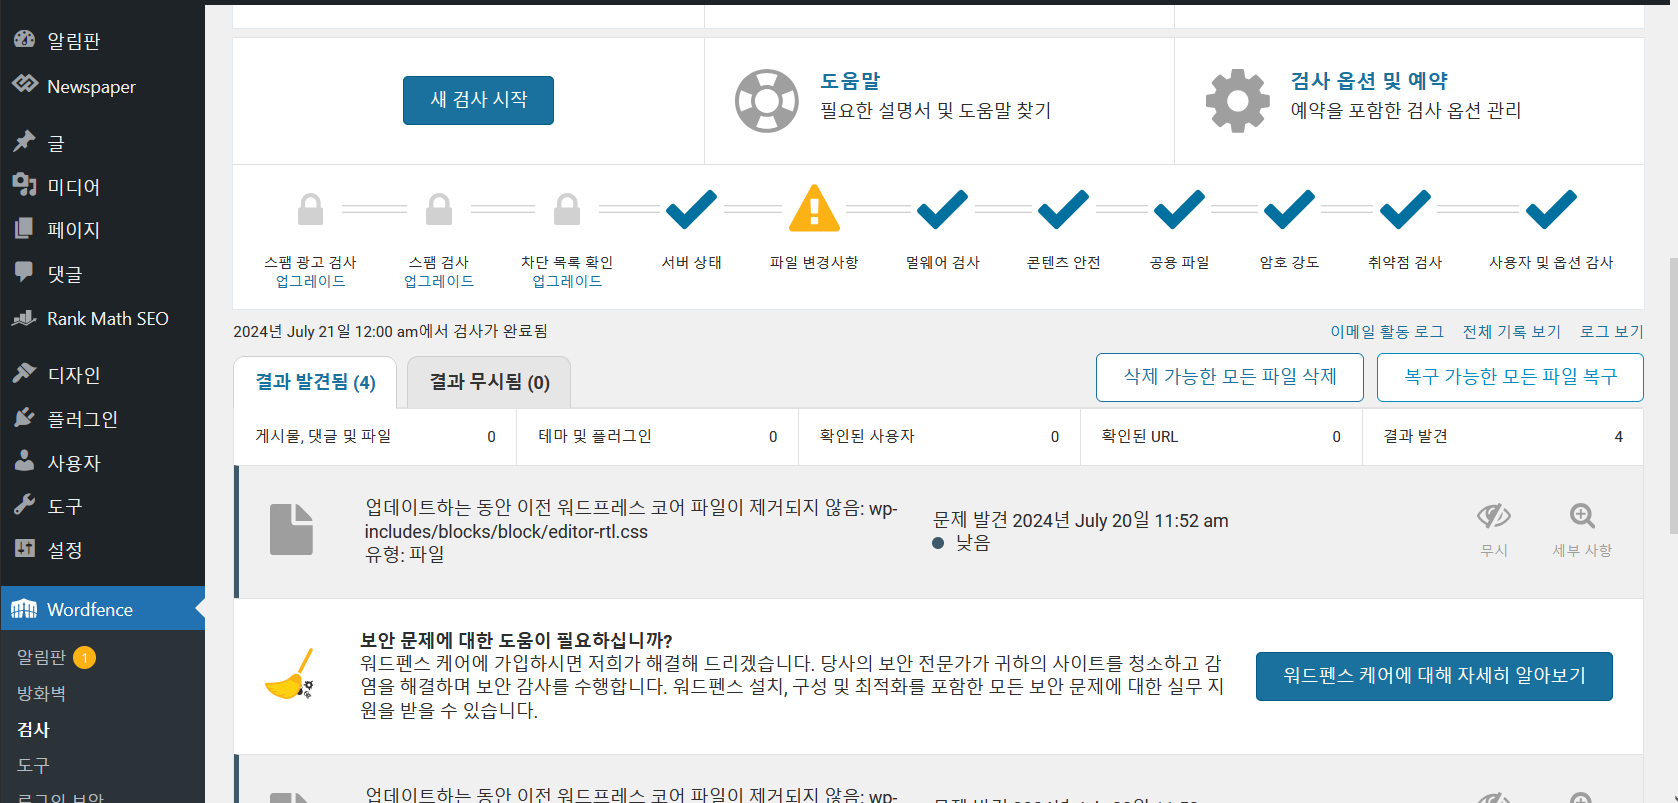
Task: Click 삭제 가능한 모든 파일 삭제 button
Action: (1230, 377)
